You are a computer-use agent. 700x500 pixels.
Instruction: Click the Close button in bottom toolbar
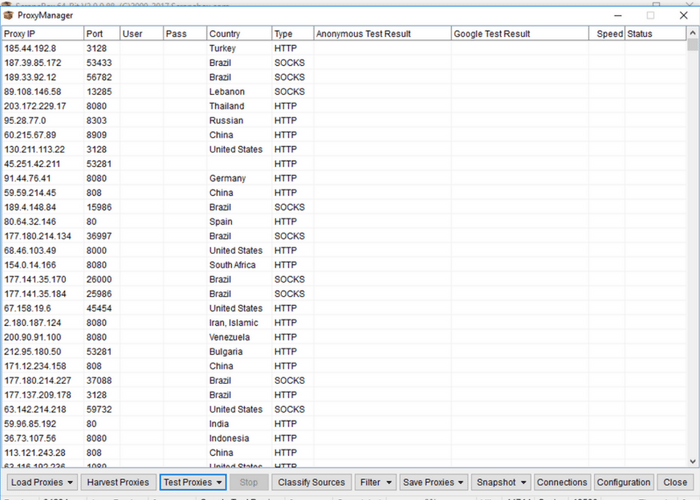tap(675, 482)
